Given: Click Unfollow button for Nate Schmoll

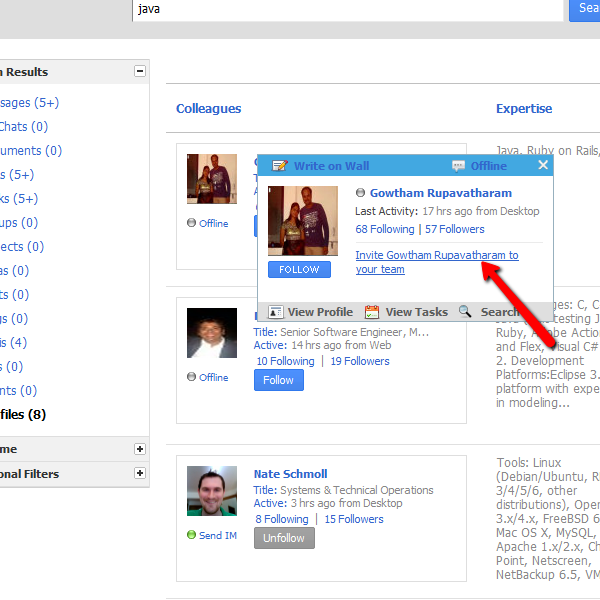Looking at the screenshot, I should [x=284, y=538].
